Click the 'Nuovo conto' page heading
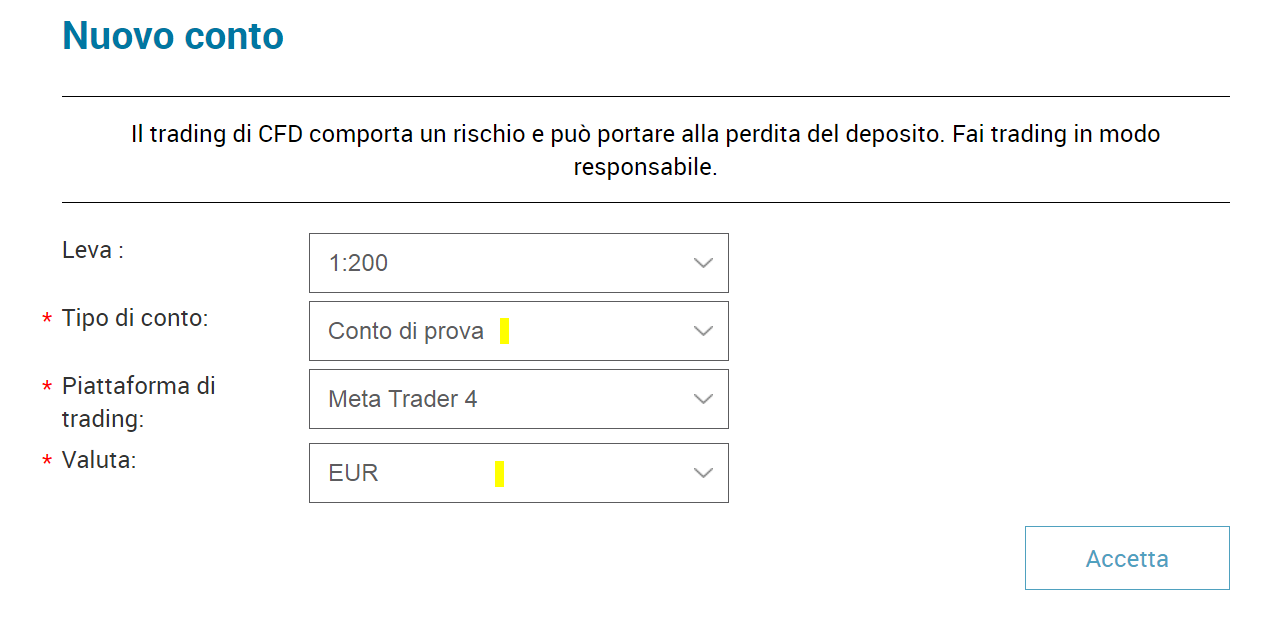Viewport: 1266px width, 617px height. (x=173, y=36)
